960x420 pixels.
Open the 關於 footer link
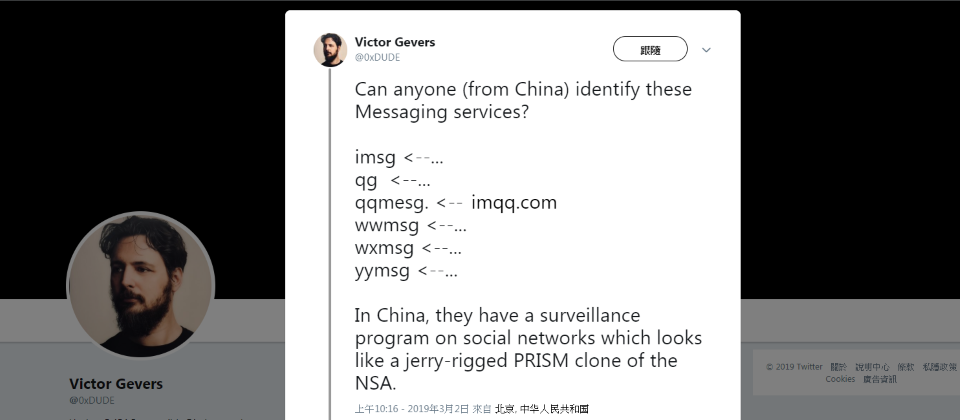click(x=836, y=367)
